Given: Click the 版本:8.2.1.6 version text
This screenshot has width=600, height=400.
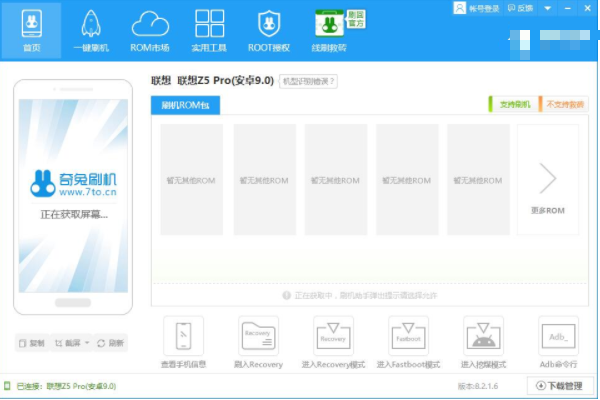Looking at the screenshot, I should tap(478, 386).
